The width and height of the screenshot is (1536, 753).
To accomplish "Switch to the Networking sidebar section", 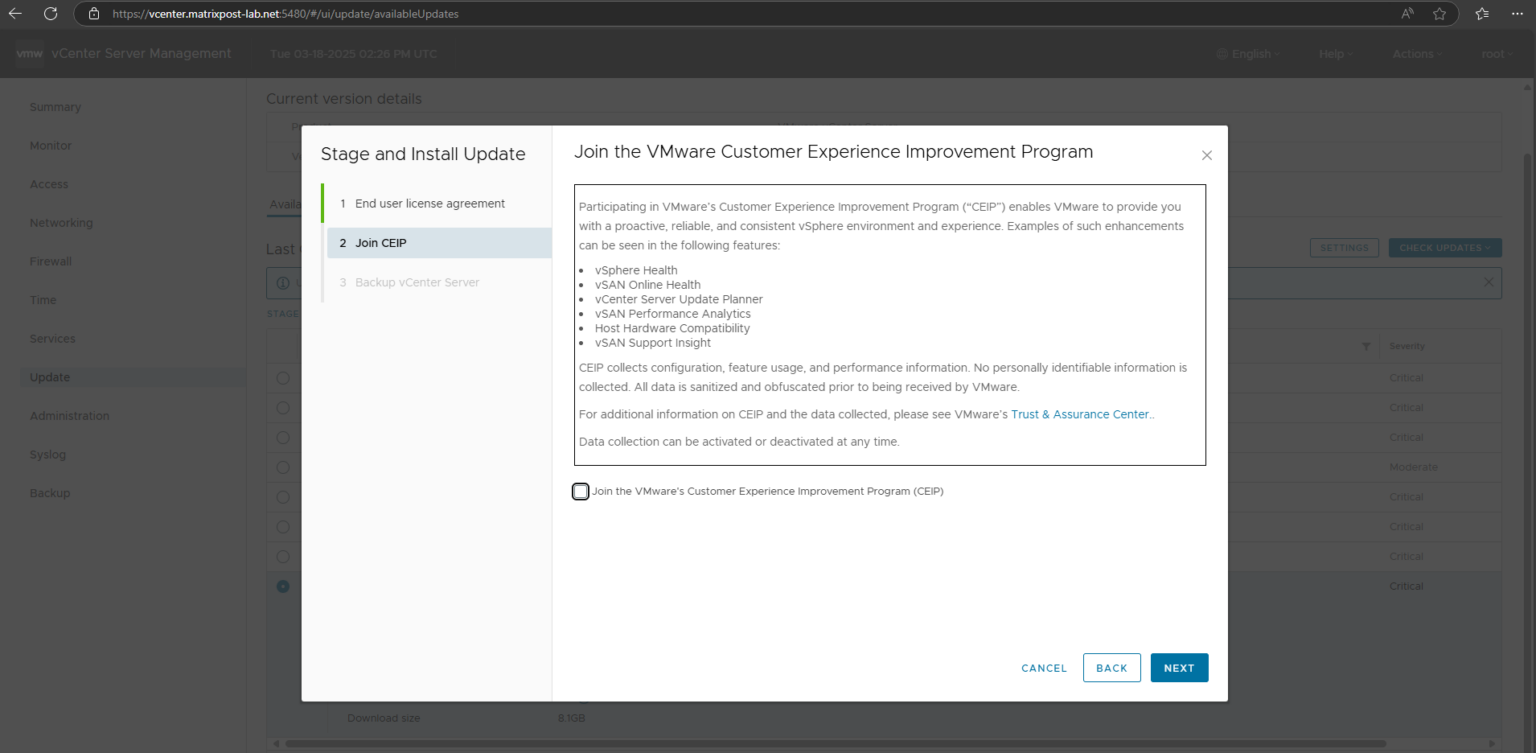I will pos(62,222).
